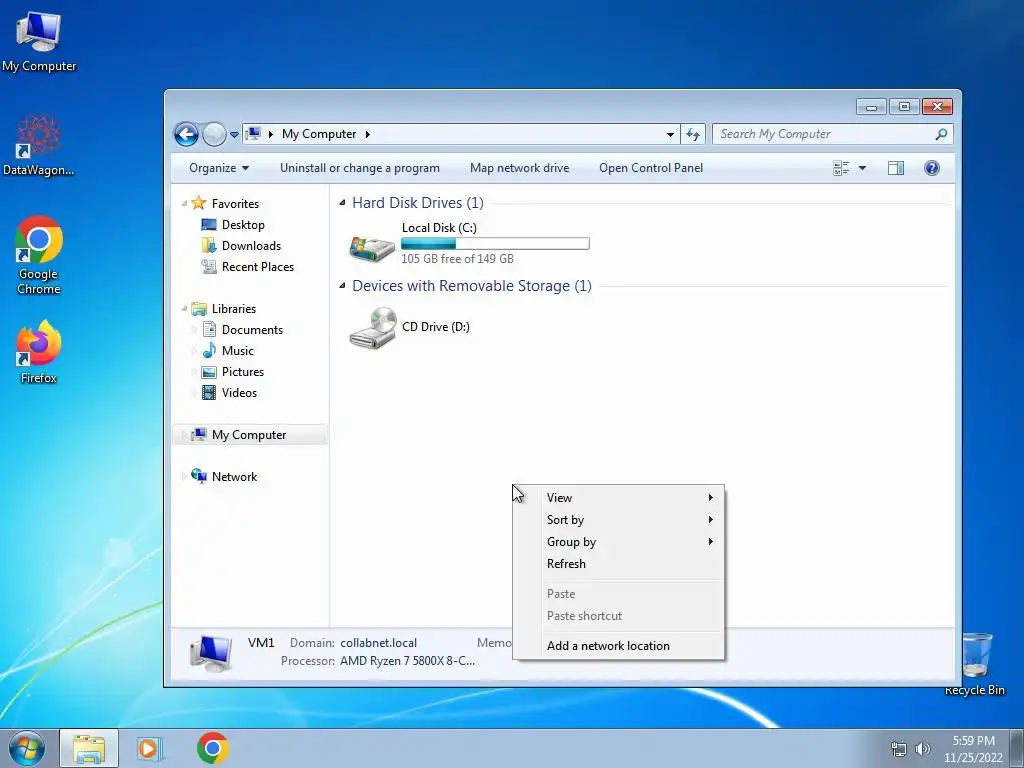Screen dimensions: 1024x768
Task: Click the VM1 computer icon in details pane
Action: (x=211, y=653)
